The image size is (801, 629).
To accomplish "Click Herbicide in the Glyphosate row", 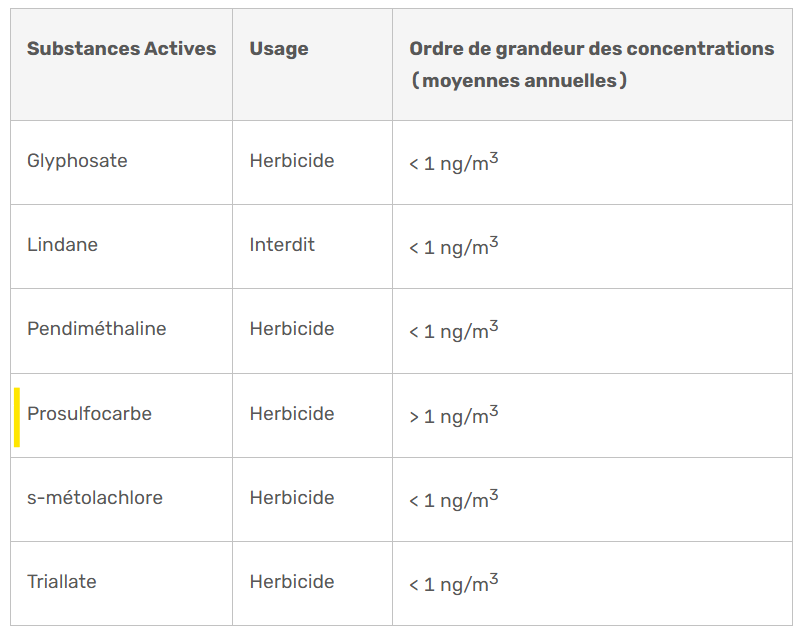I will (x=292, y=161).
